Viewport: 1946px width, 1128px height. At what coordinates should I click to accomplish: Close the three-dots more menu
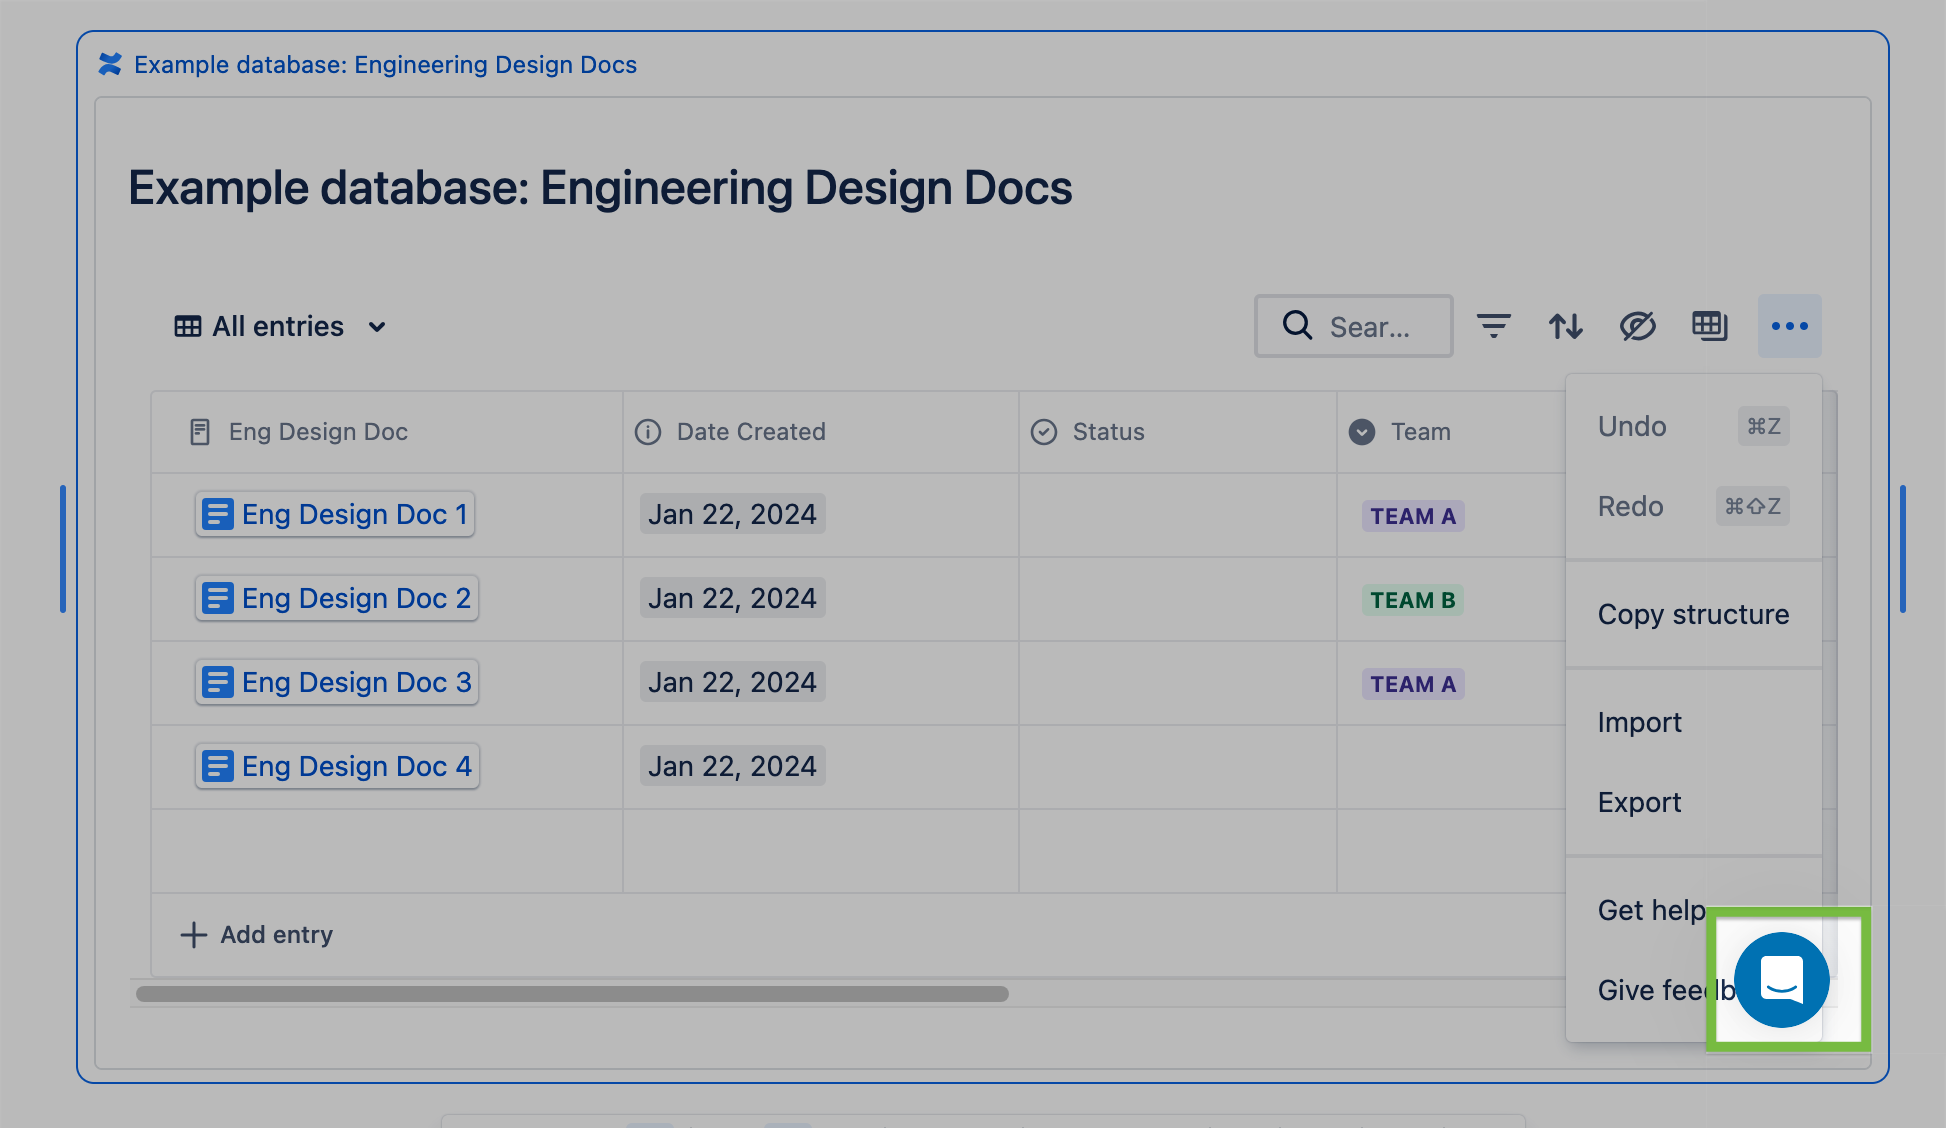(1790, 326)
